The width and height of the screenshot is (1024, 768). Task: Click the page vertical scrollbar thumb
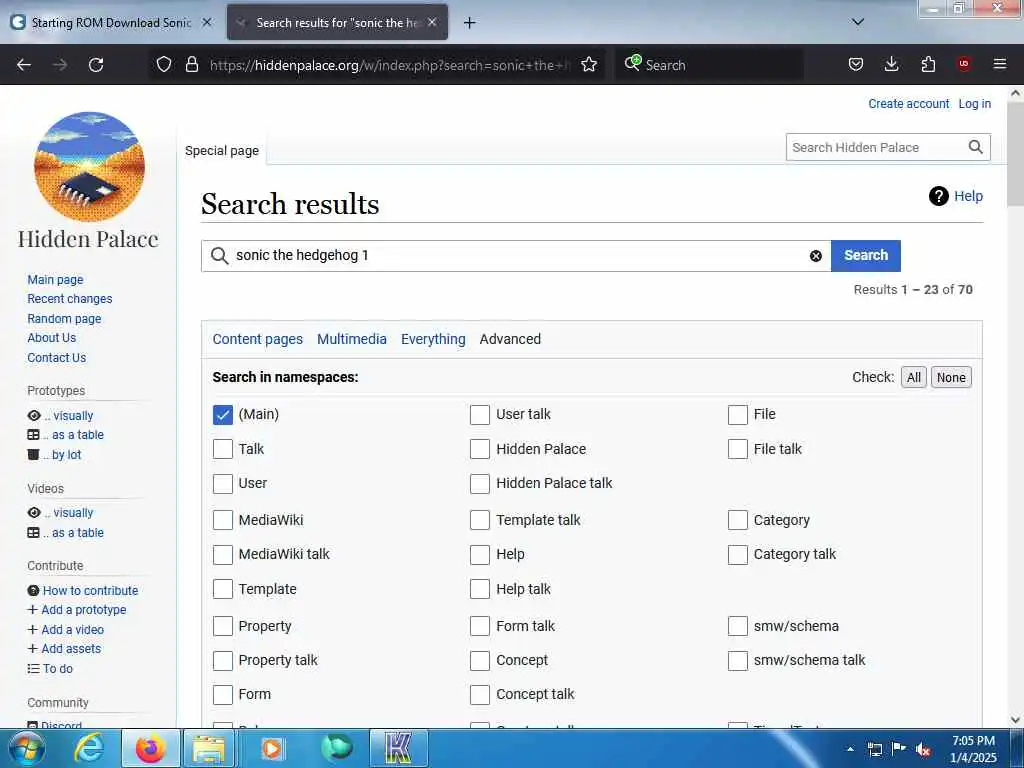[1015, 154]
